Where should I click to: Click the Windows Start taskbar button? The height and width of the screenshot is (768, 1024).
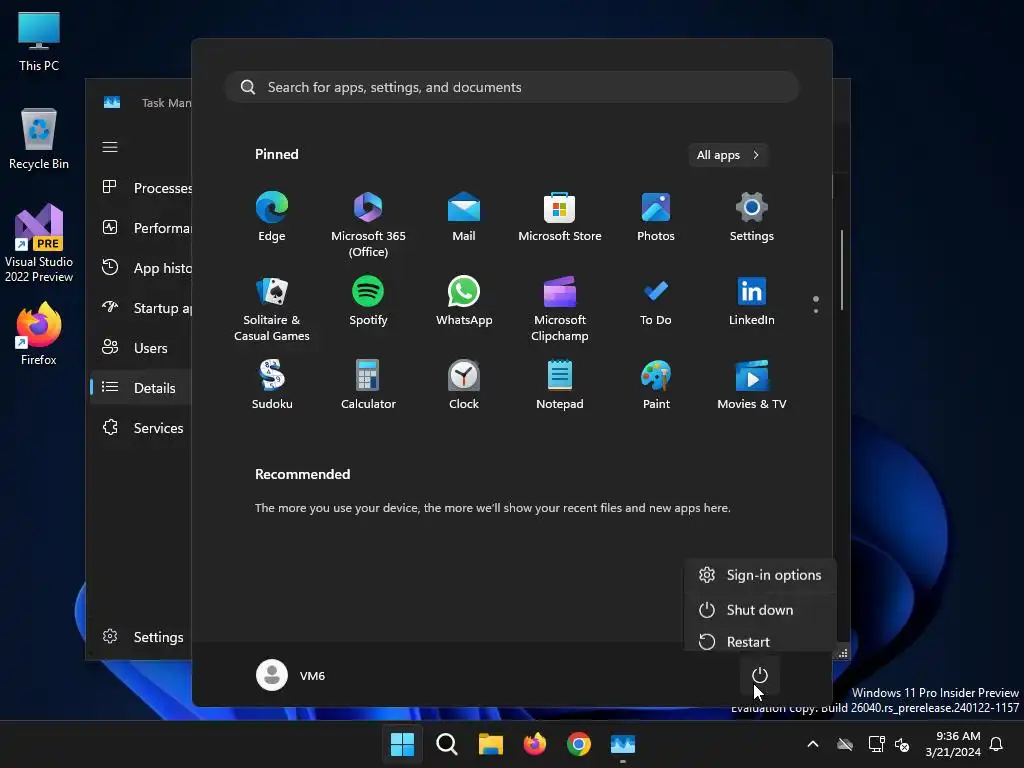pyautogui.click(x=402, y=744)
